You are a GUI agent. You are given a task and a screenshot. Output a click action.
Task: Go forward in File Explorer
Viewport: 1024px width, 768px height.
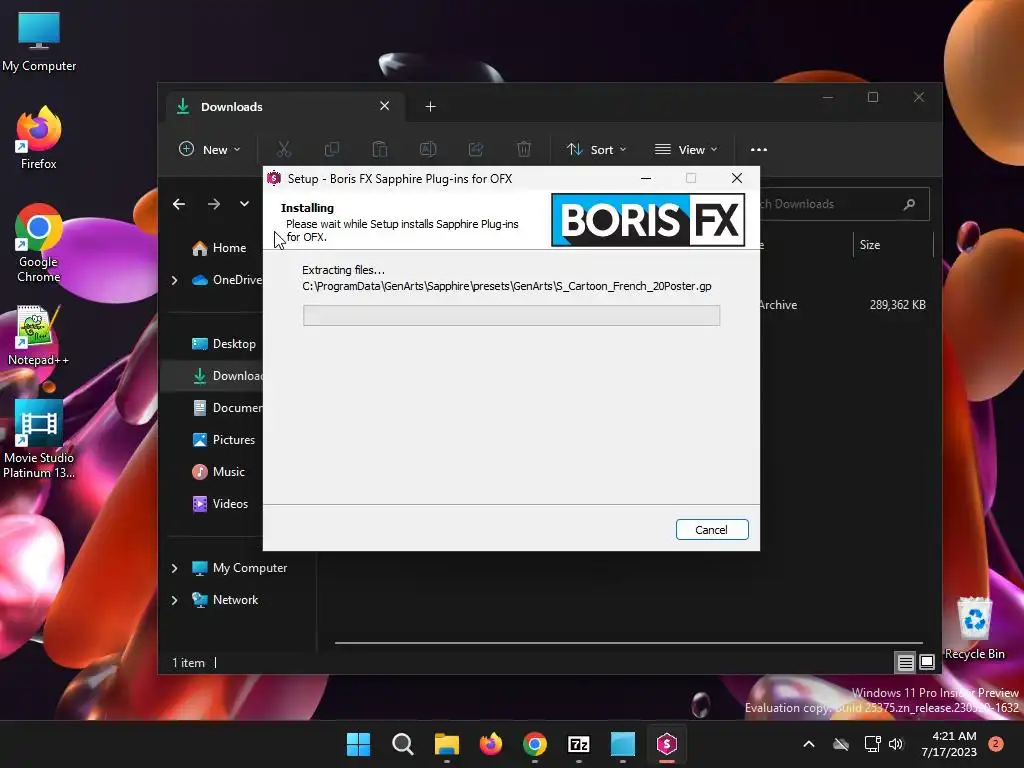(214, 204)
